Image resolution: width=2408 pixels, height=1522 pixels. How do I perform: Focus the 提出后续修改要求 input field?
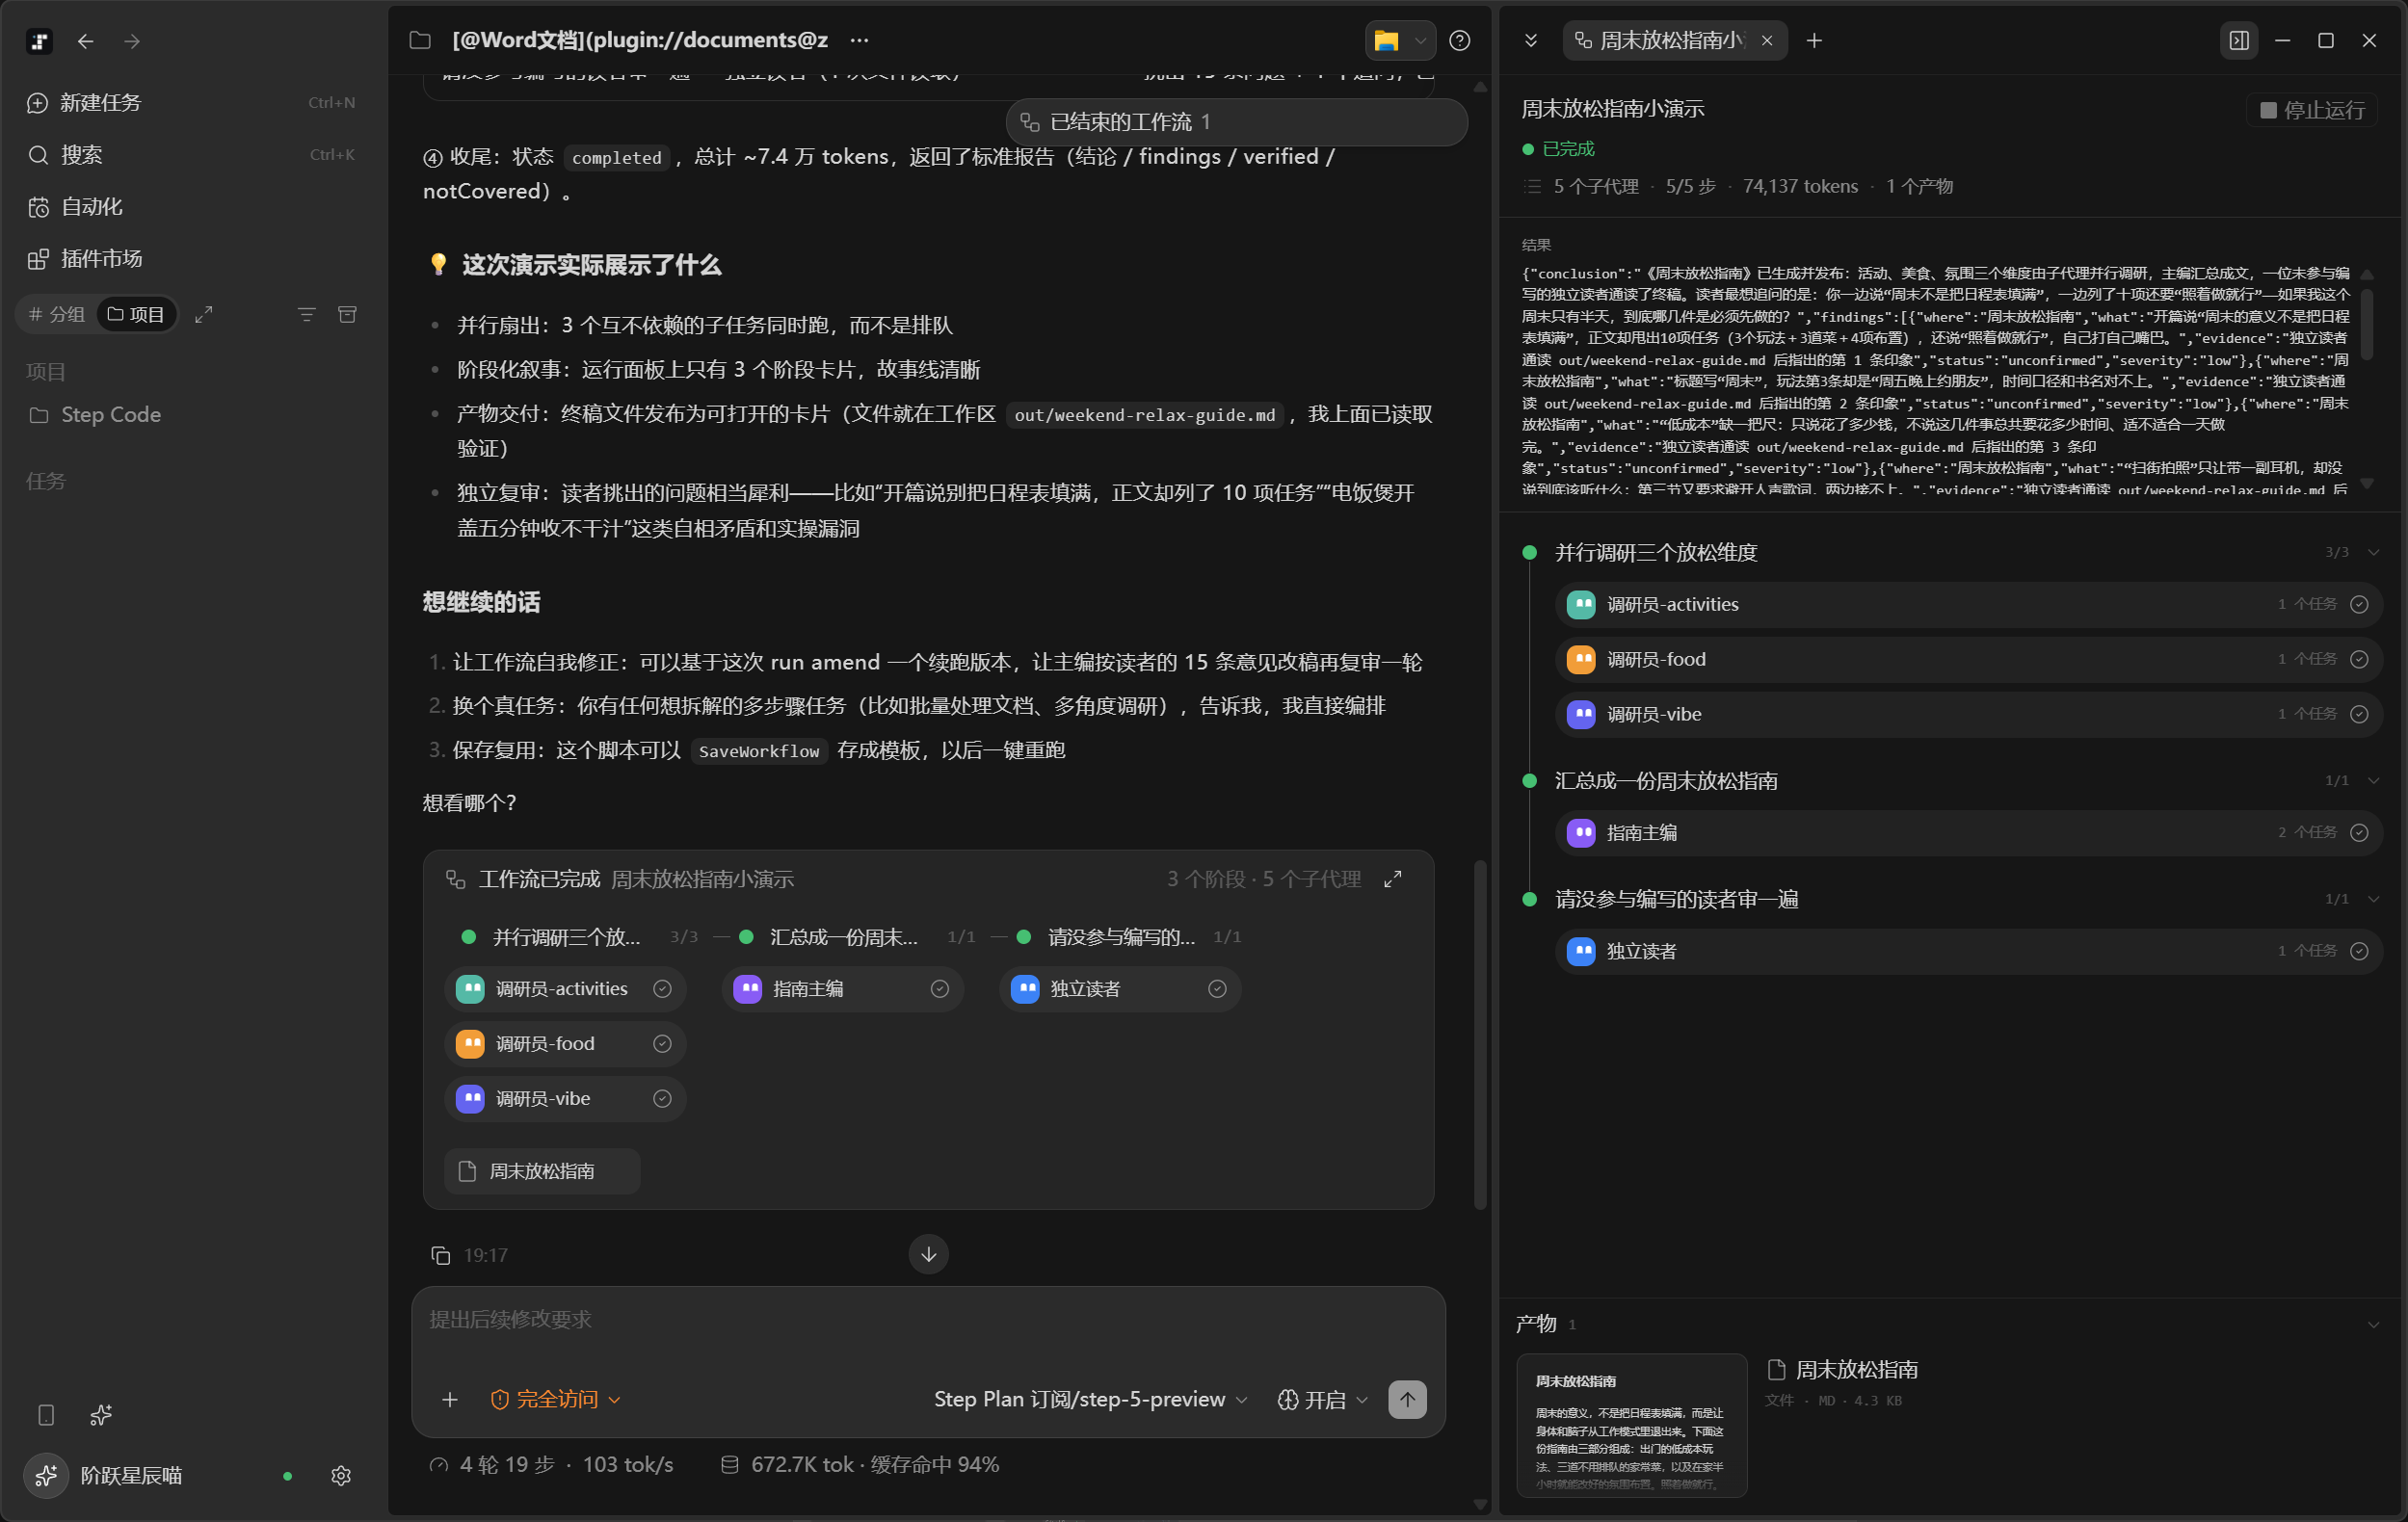click(928, 1320)
